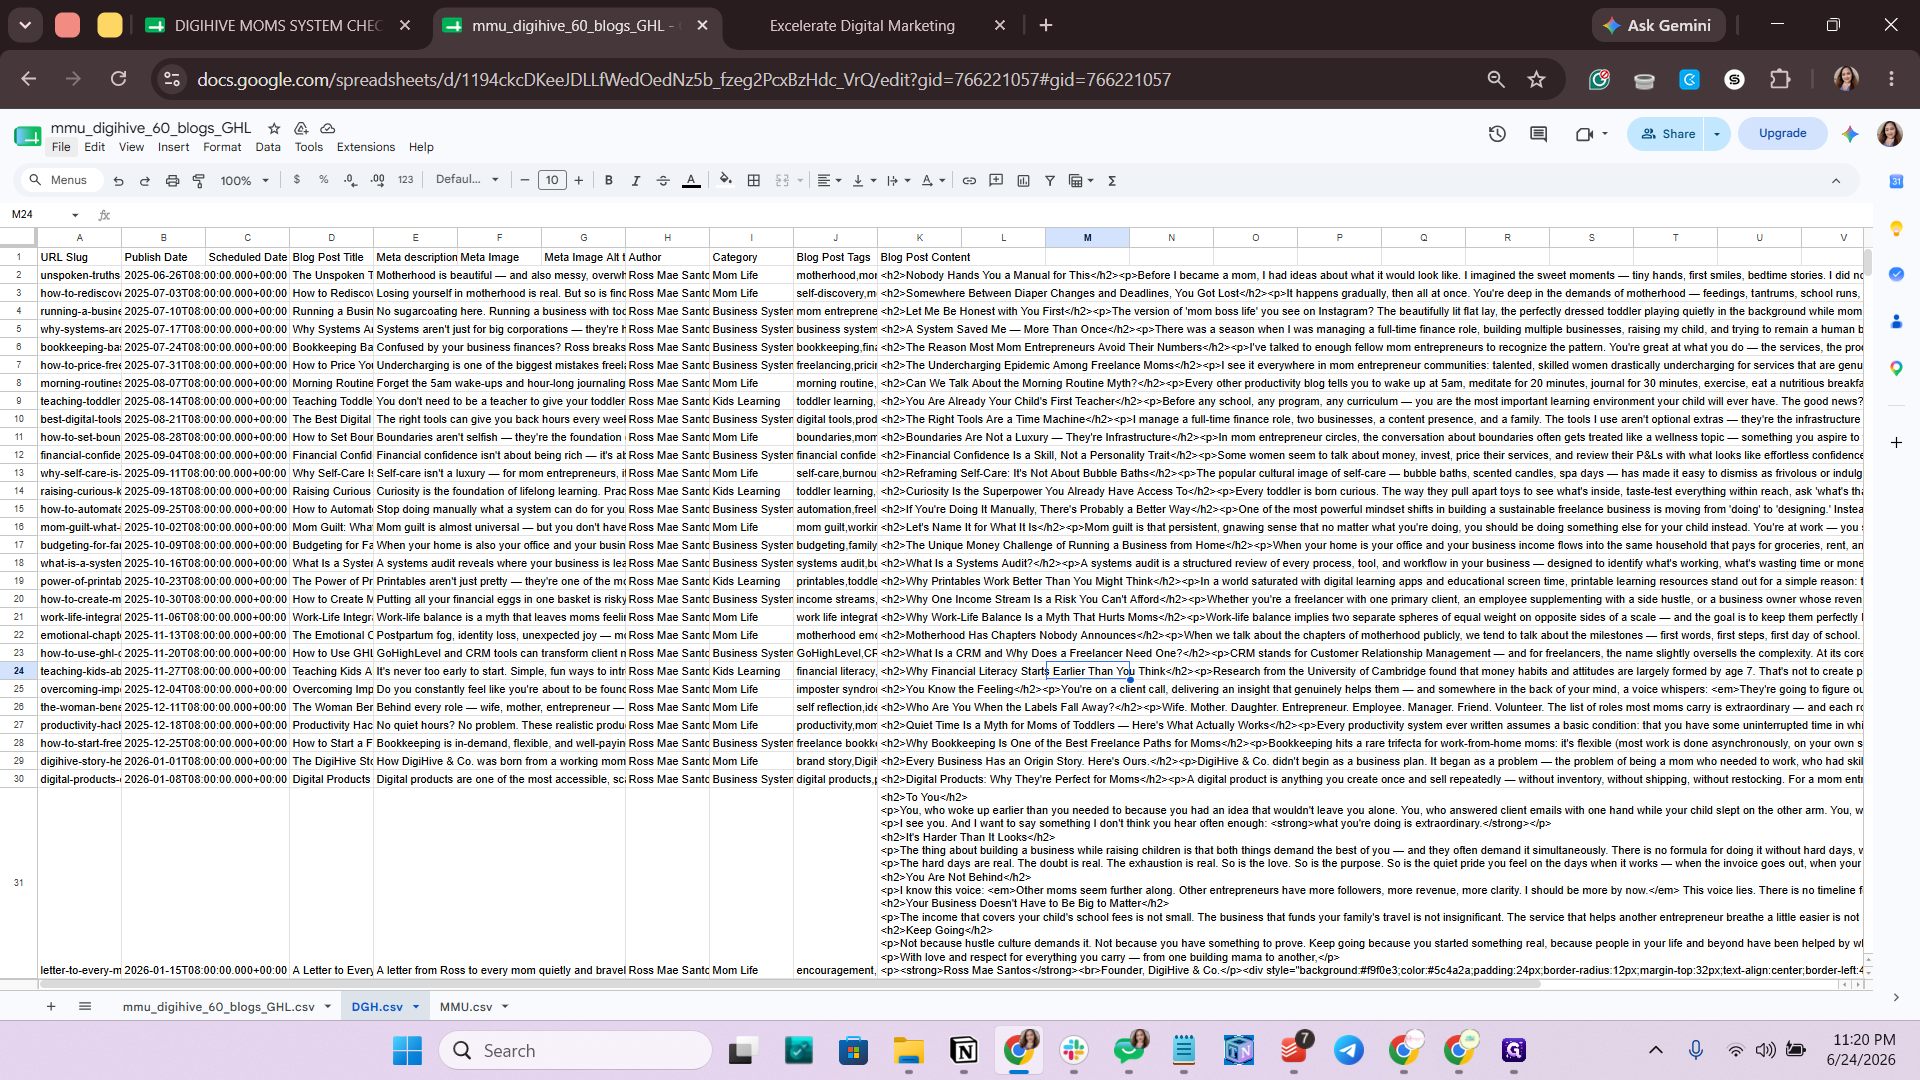The image size is (1920, 1080).
Task: Open the Format menu
Action: (x=222, y=147)
